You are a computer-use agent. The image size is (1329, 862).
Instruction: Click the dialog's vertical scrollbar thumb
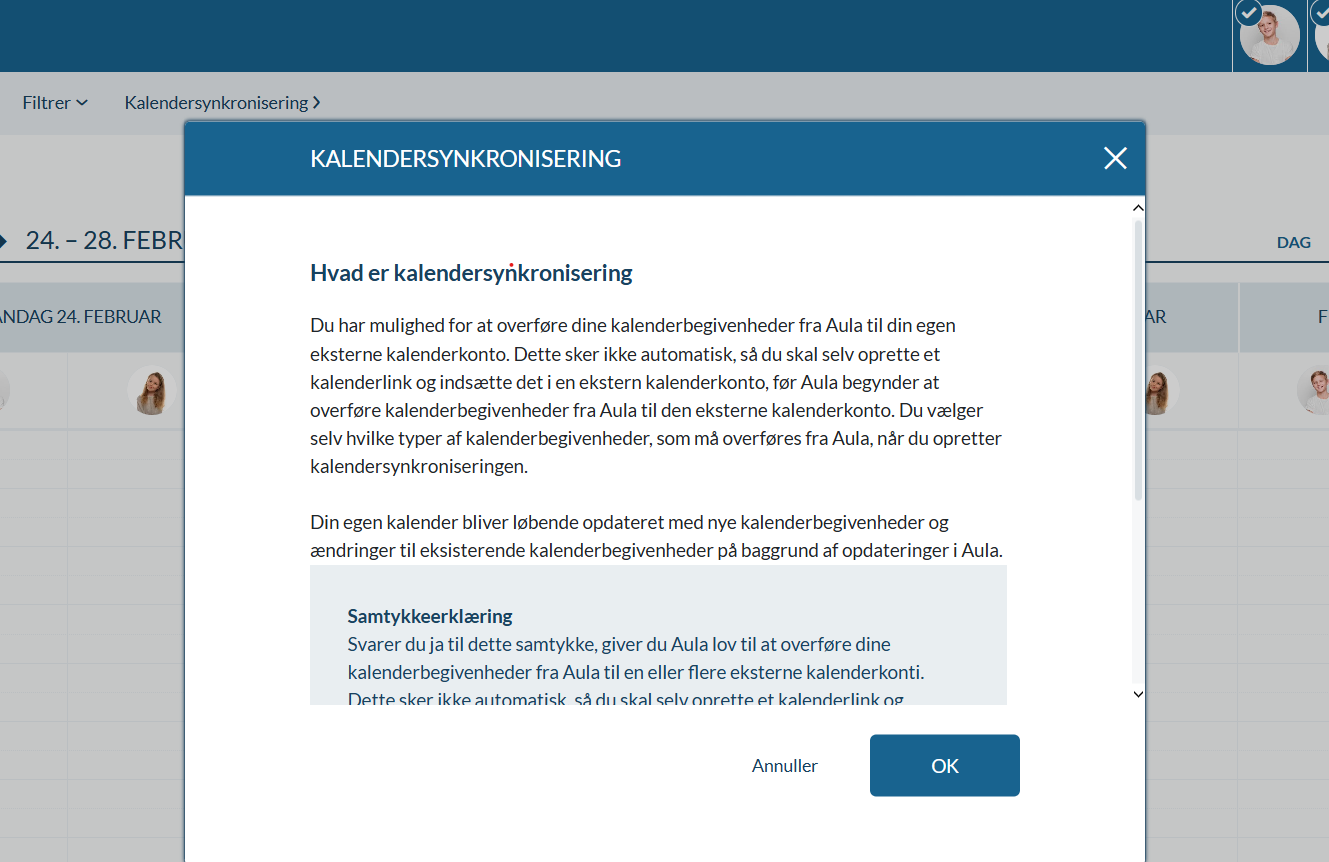pyautogui.click(x=1138, y=360)
